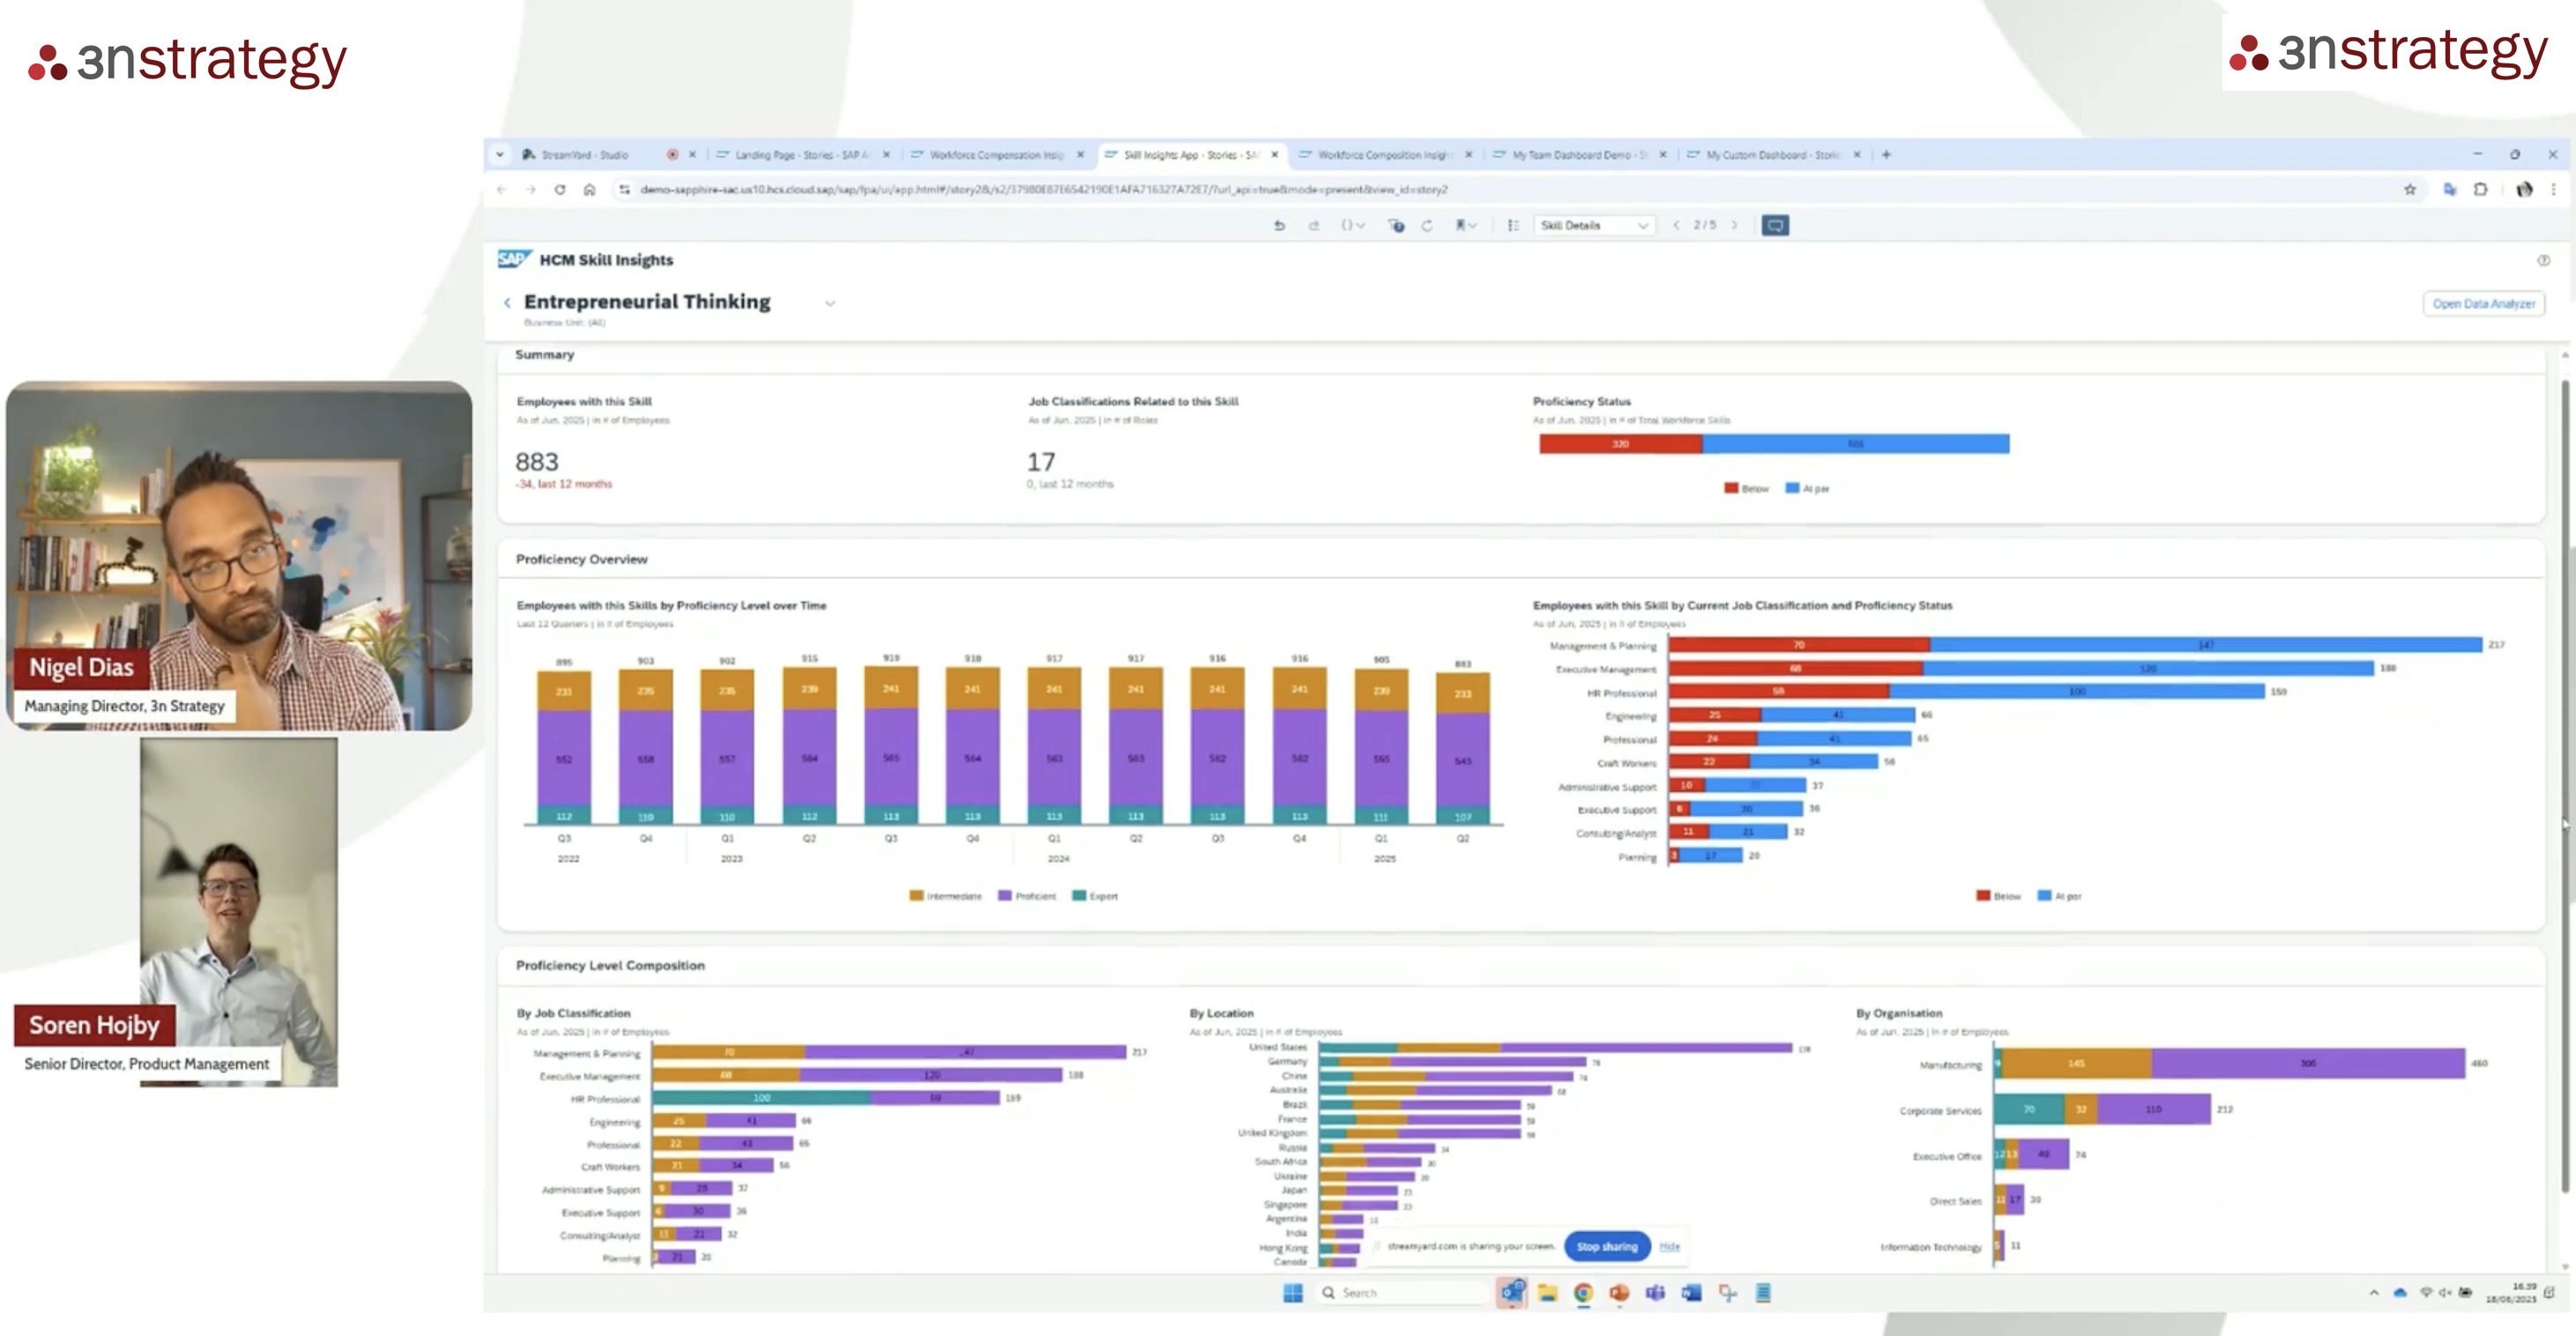Click the Redo icon in the toolbar
The height and width of the screenshot is (1336, 2576).
tap(1314, 225)
